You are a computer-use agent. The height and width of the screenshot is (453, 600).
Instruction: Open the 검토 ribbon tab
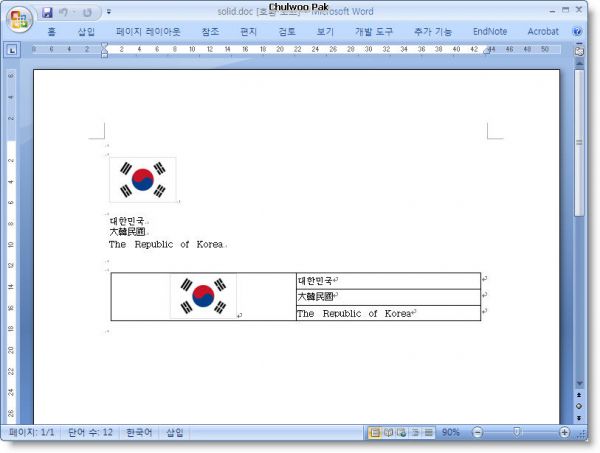287,31
